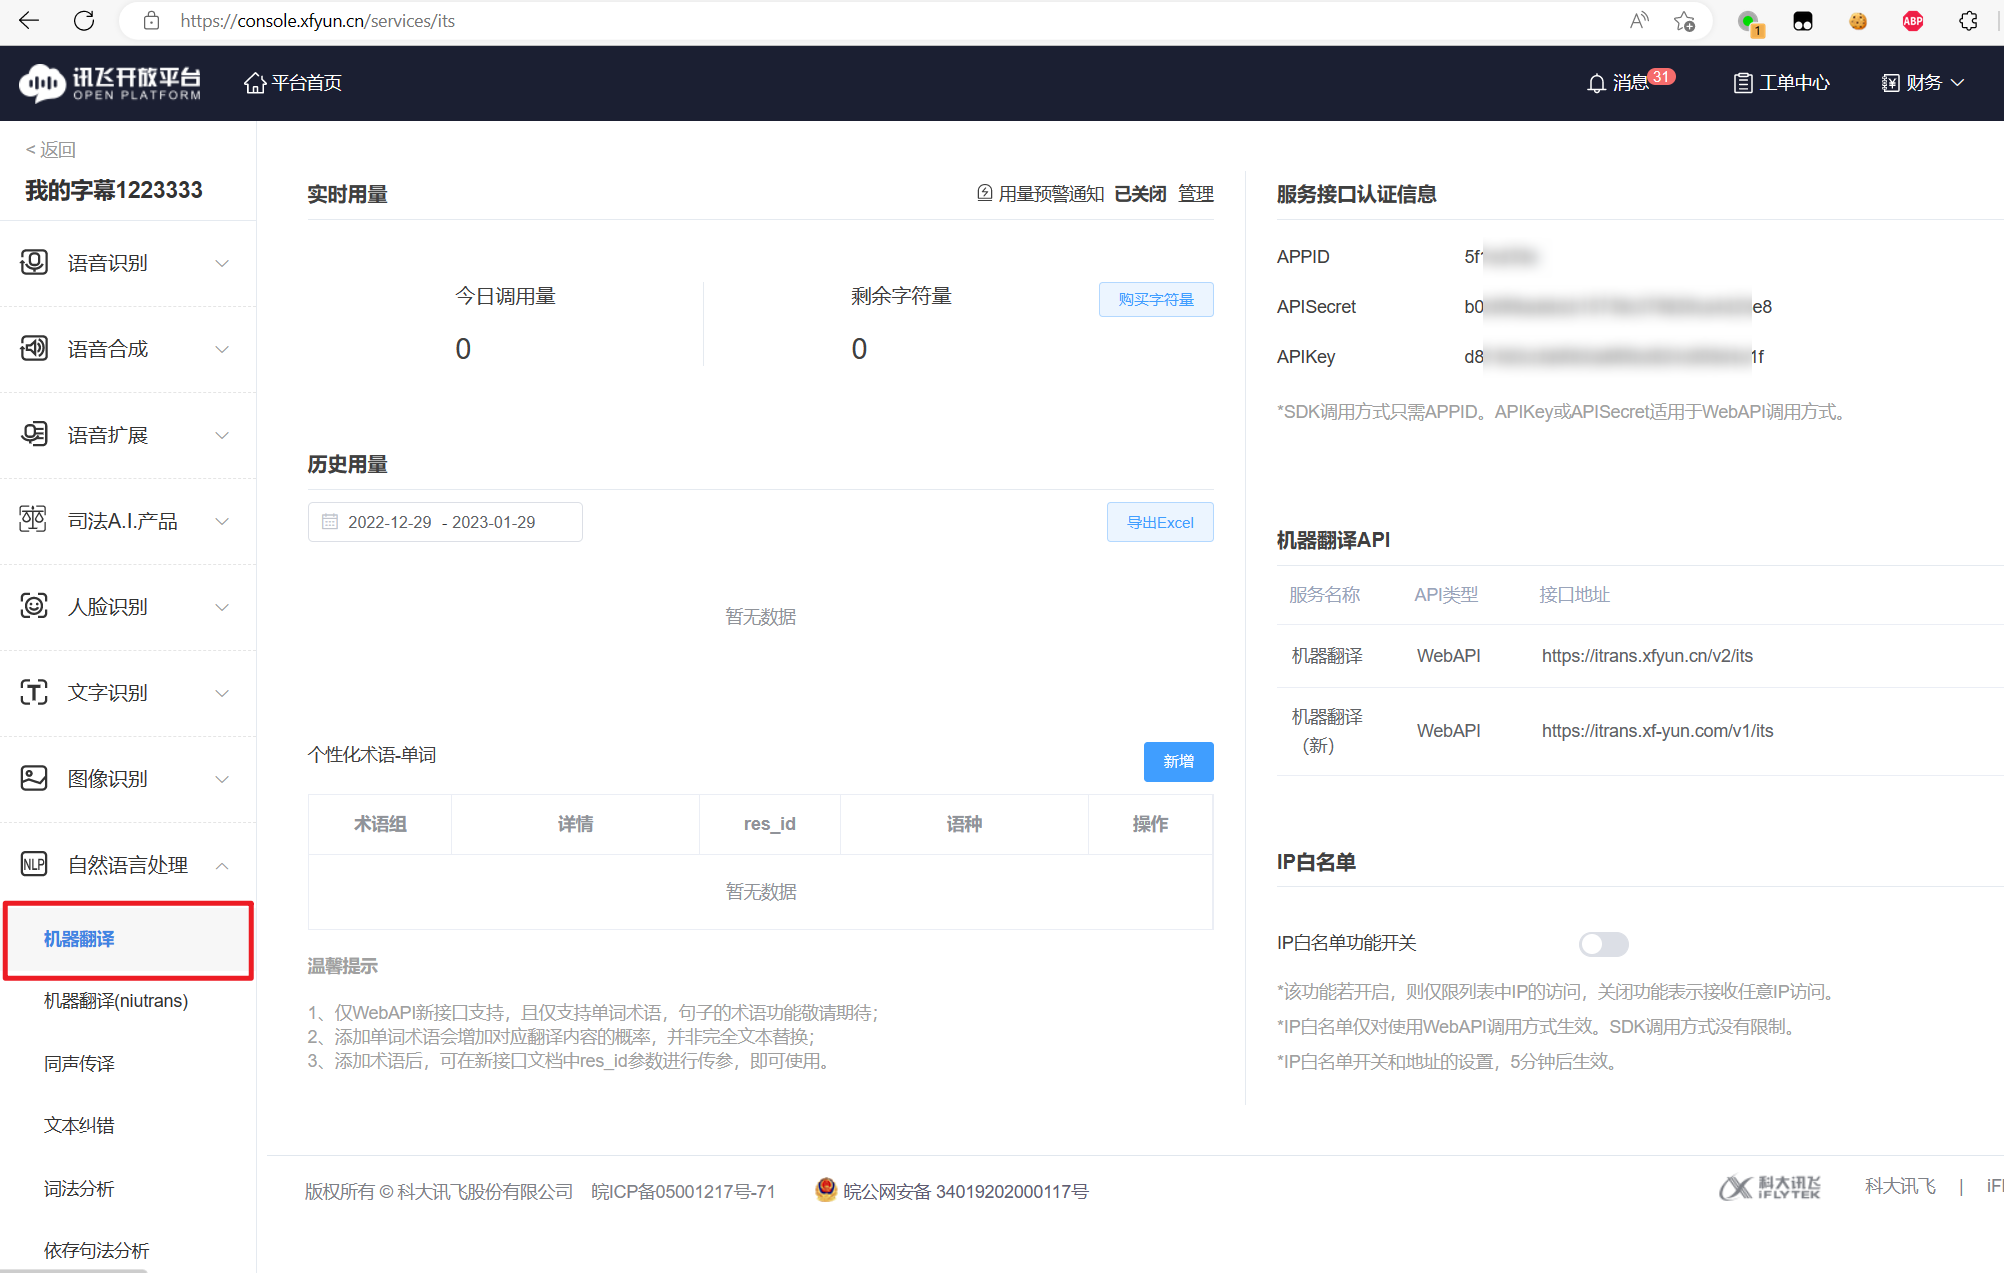
Task: Expand the 财务 dropdown menu
Action: (1923, 83)
